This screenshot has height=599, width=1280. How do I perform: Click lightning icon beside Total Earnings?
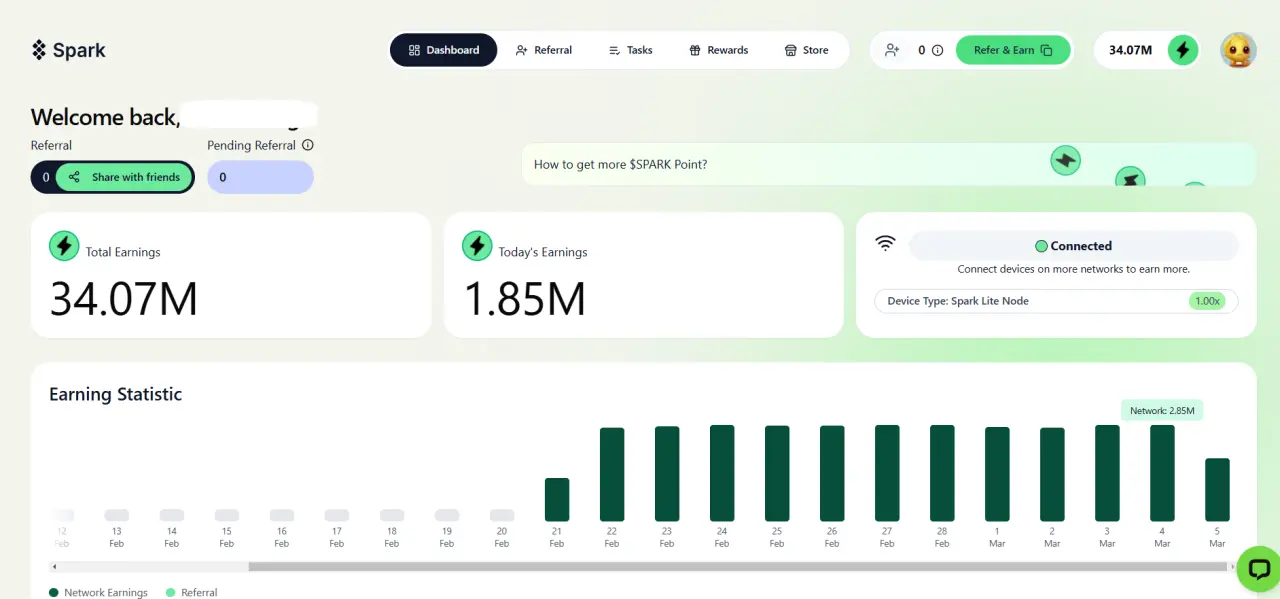(64, 246)
